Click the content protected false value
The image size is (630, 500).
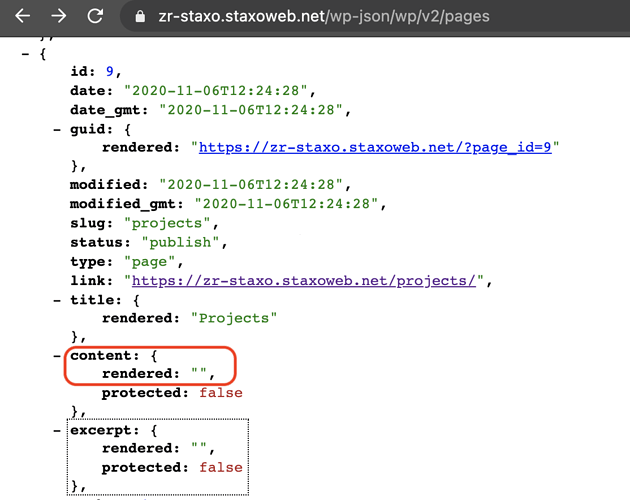pos(220,393)
